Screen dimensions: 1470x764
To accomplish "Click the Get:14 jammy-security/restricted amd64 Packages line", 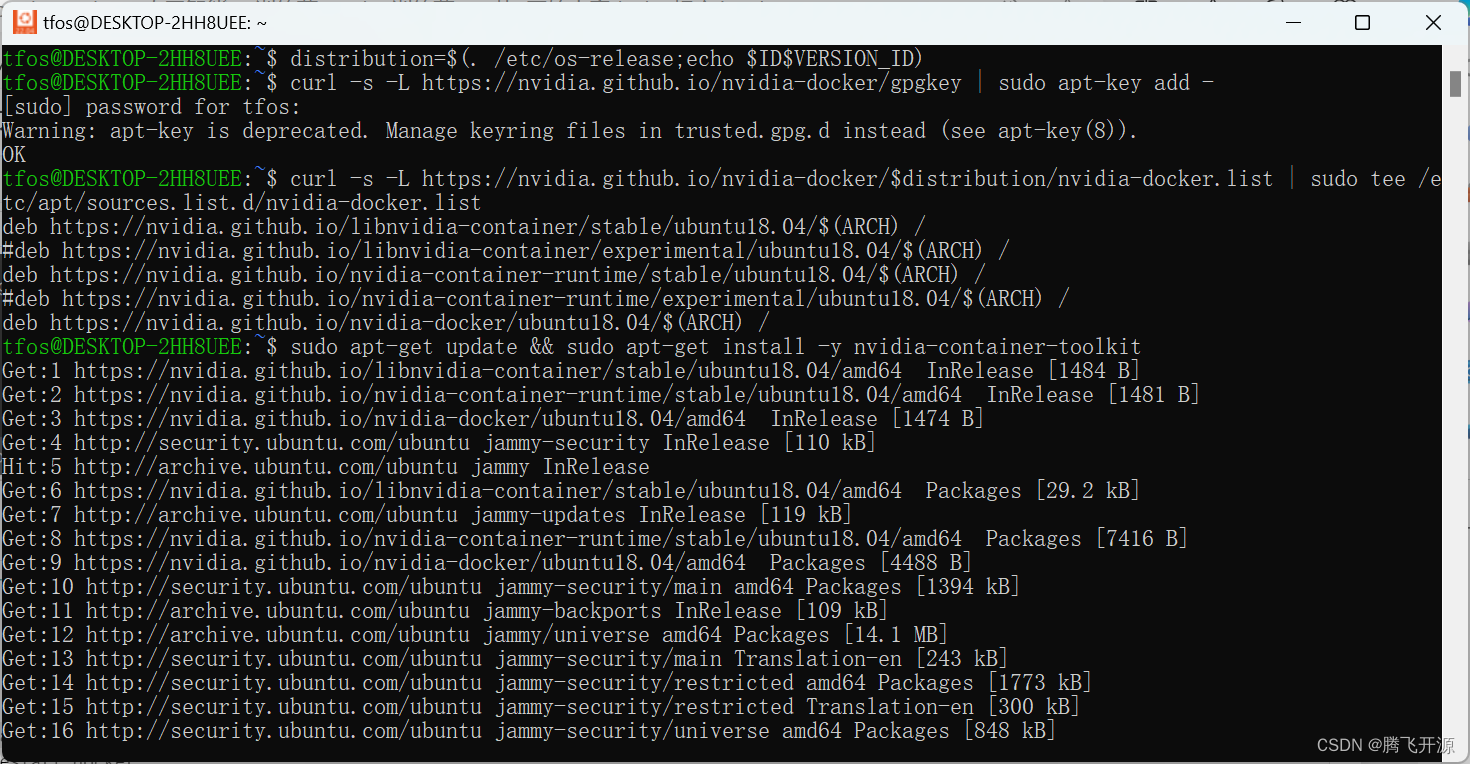I will [x=547, y=683].
